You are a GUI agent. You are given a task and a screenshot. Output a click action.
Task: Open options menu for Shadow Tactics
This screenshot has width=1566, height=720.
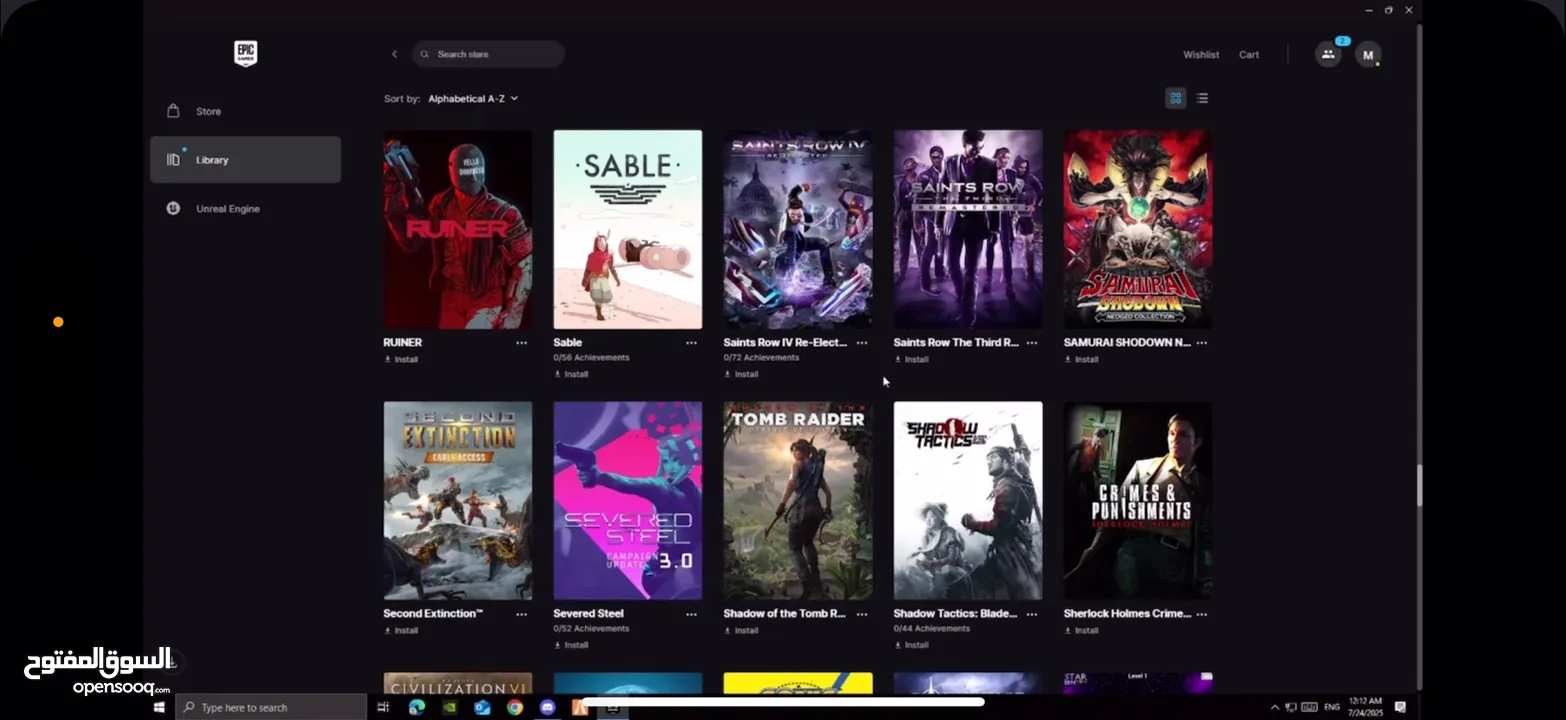click(1032, 614)
